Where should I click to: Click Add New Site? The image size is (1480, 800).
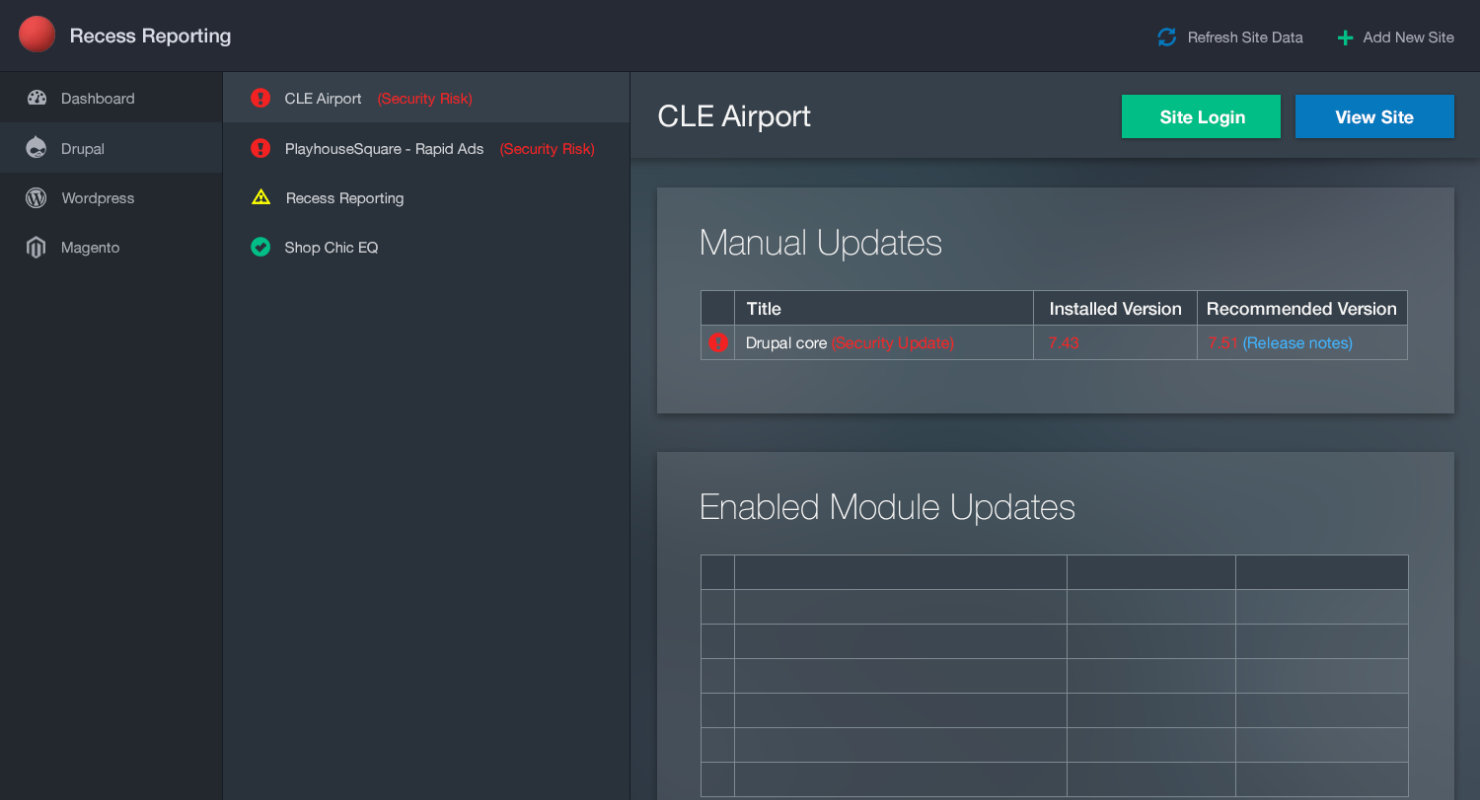[1396, 37]
